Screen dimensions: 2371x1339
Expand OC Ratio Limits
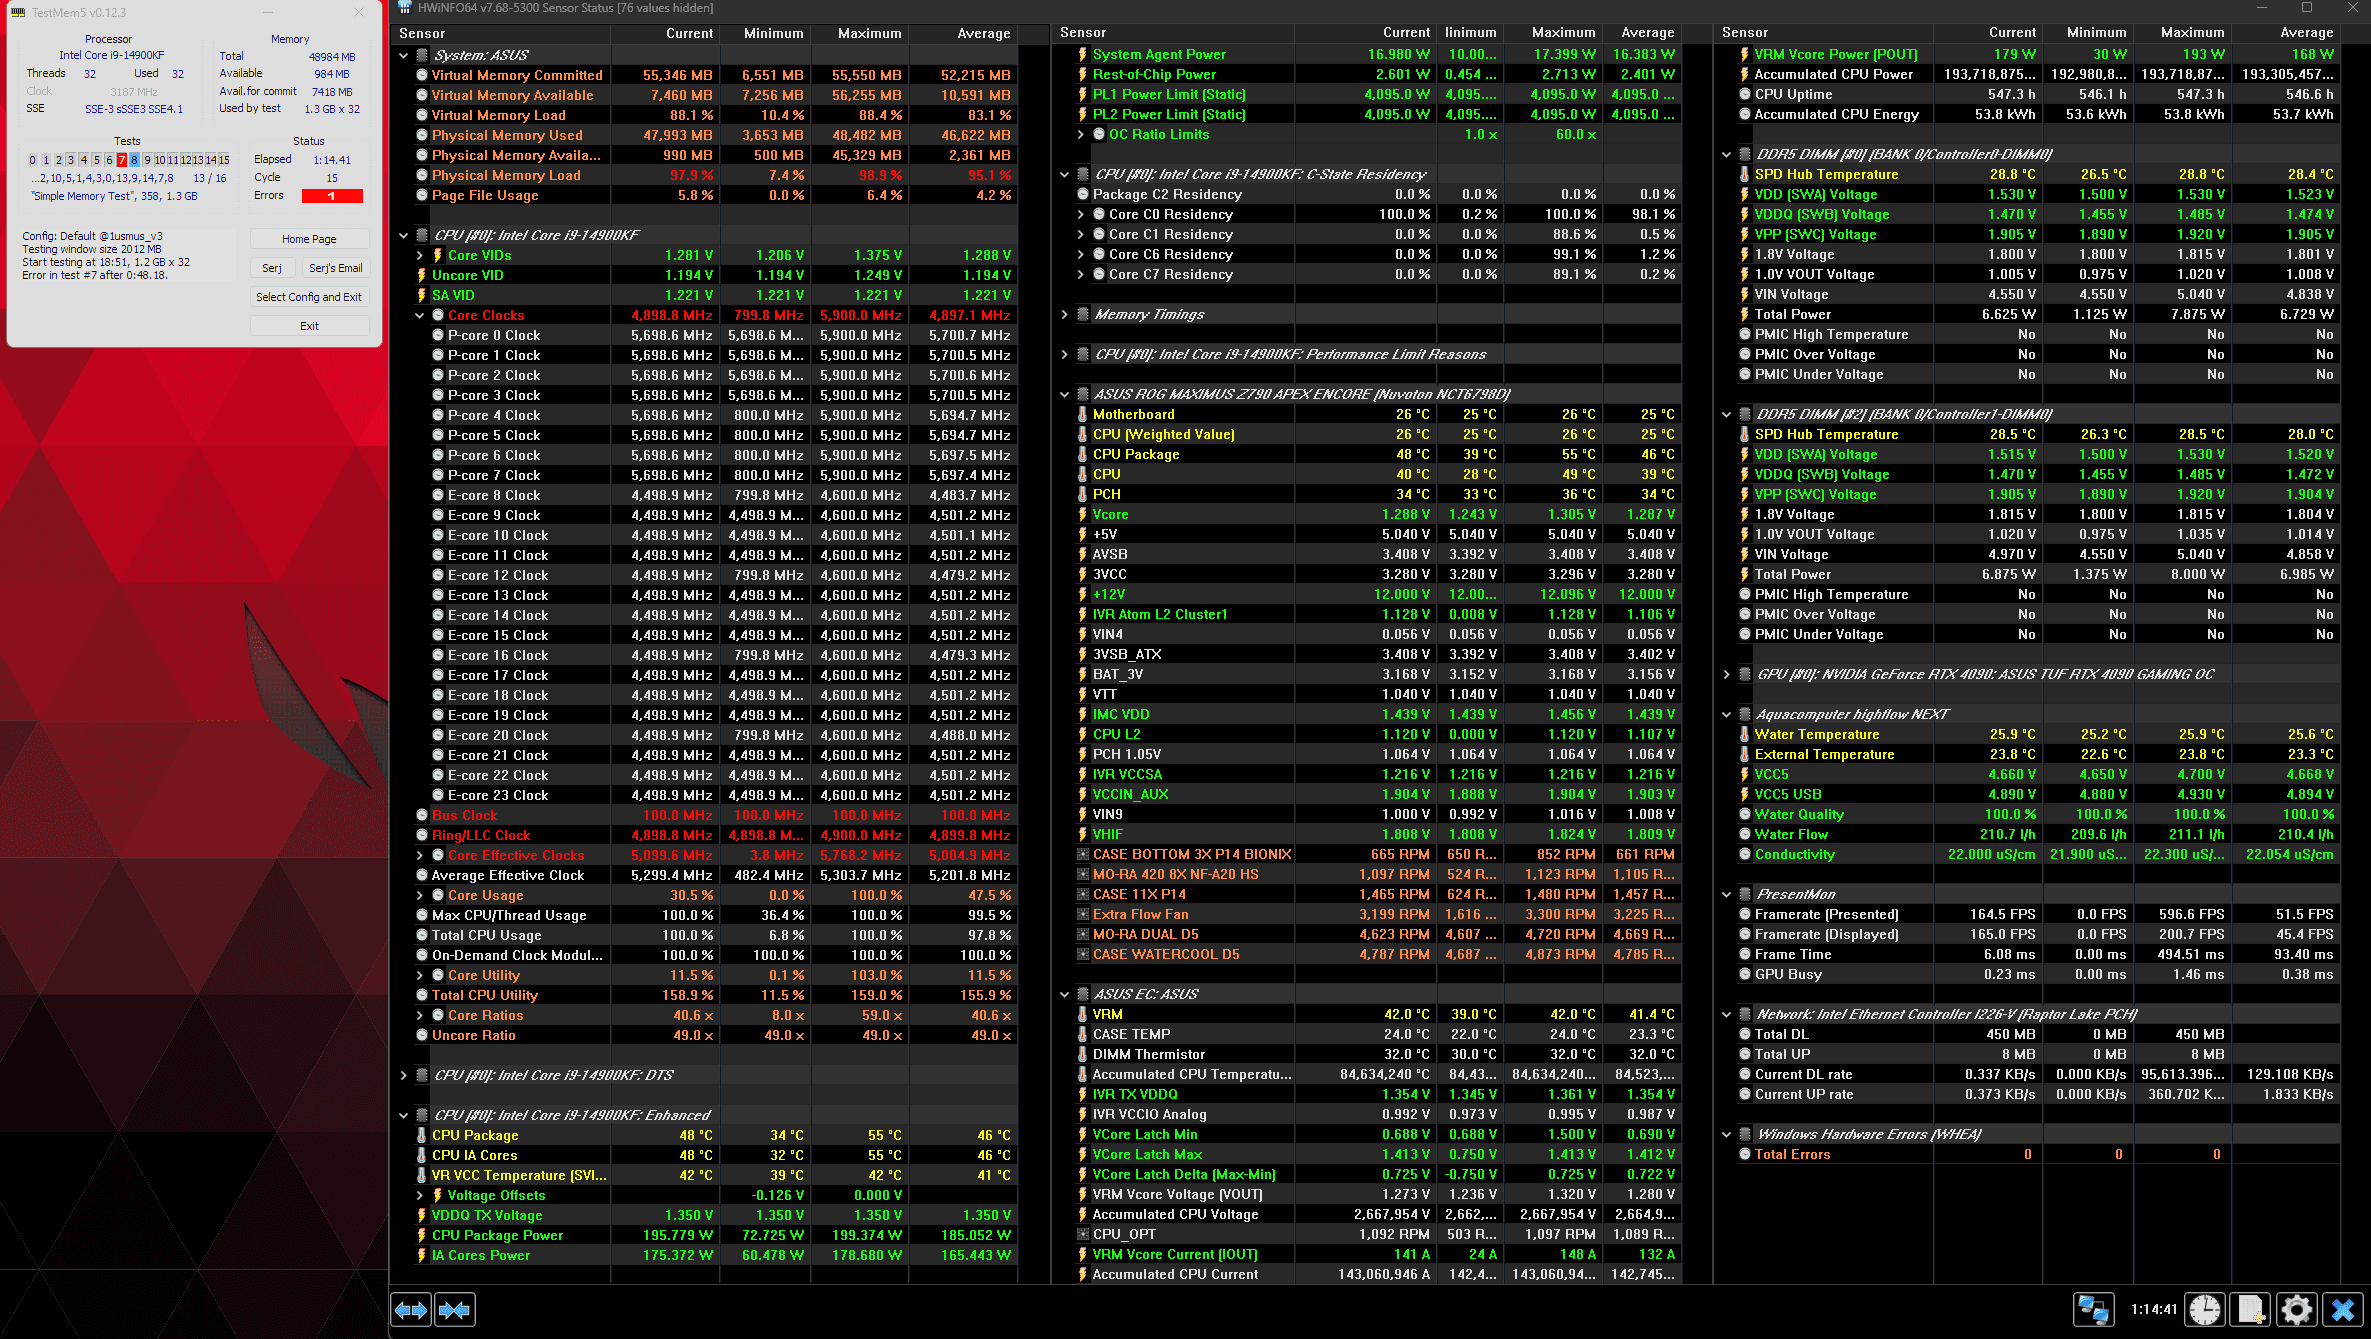click(x=1081, y=134)
